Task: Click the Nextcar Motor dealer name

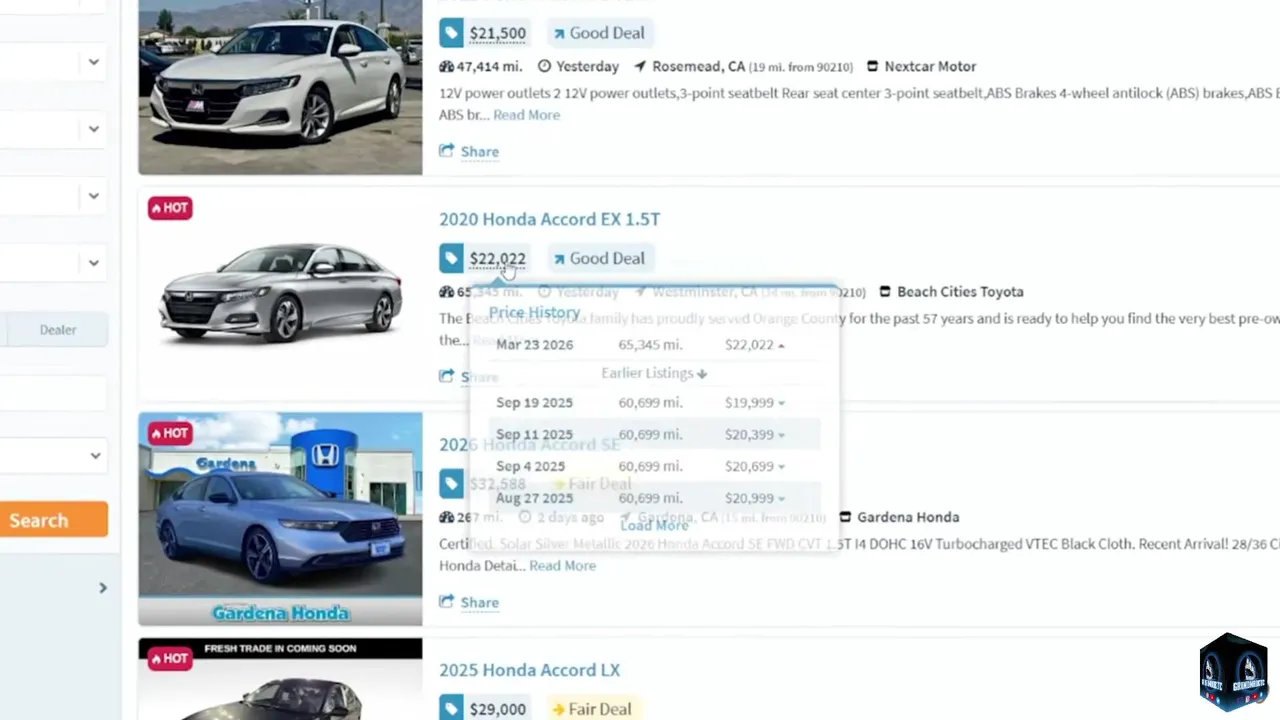Action: pyautogui.click(x=930, y=66)
